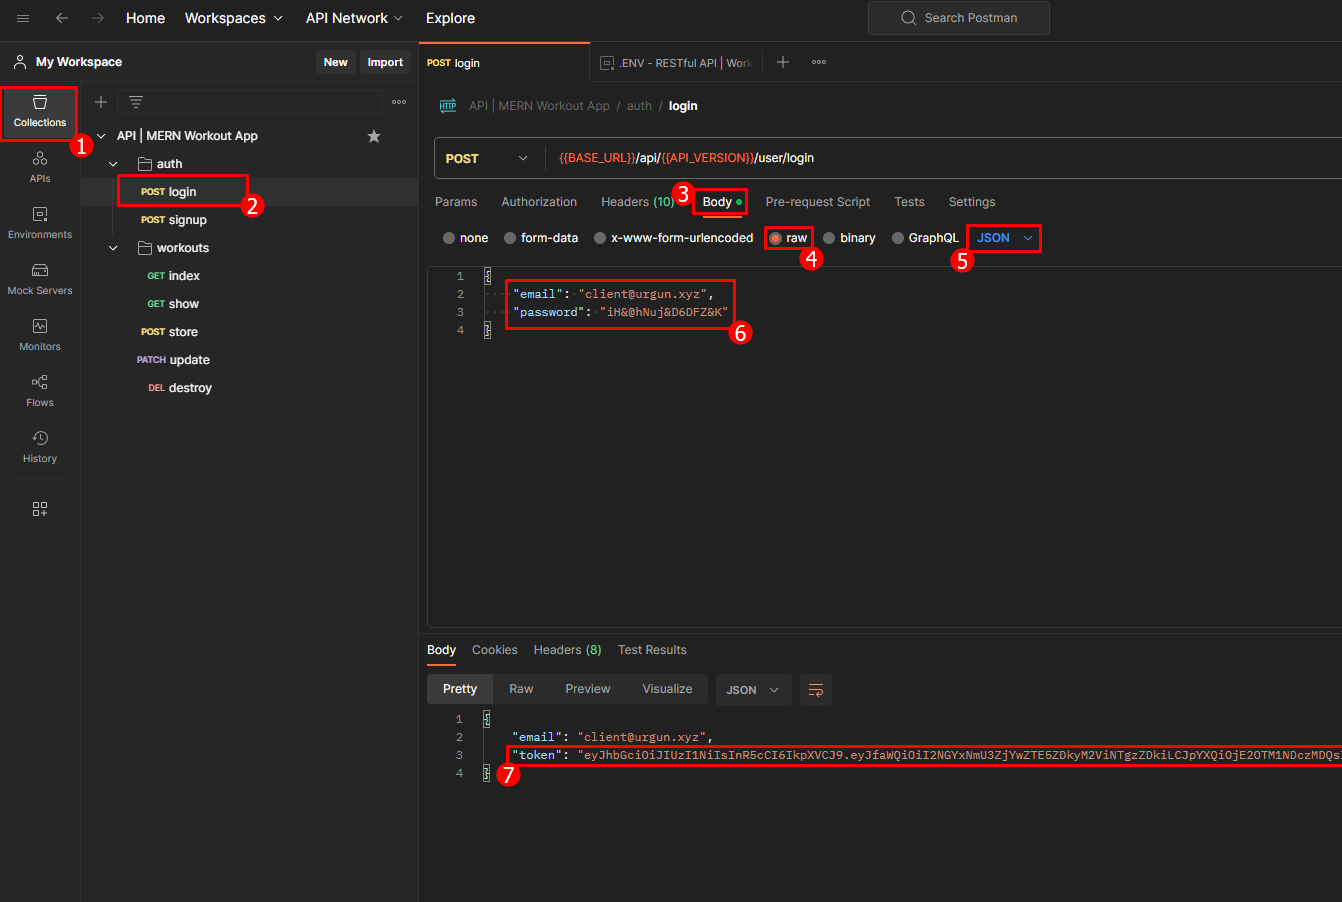Open the POST signup request
Viewport: 1342px width, 902px height.
click(174, 220)
